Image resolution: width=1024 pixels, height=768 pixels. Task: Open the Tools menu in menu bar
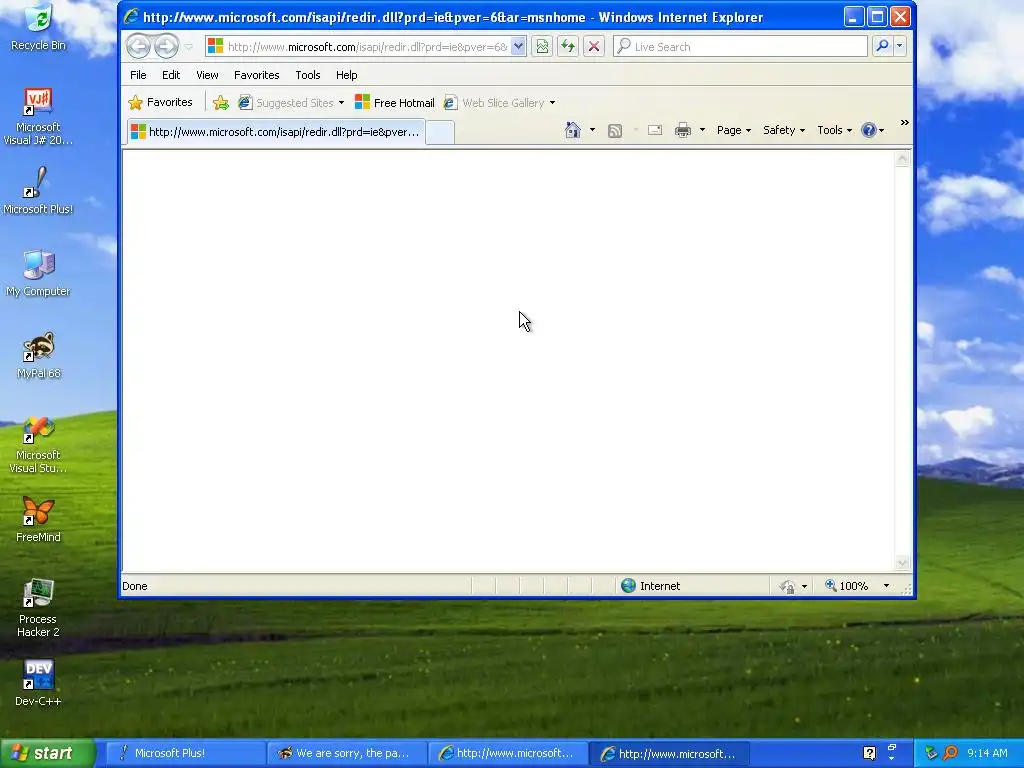click(x=308, y=75)
